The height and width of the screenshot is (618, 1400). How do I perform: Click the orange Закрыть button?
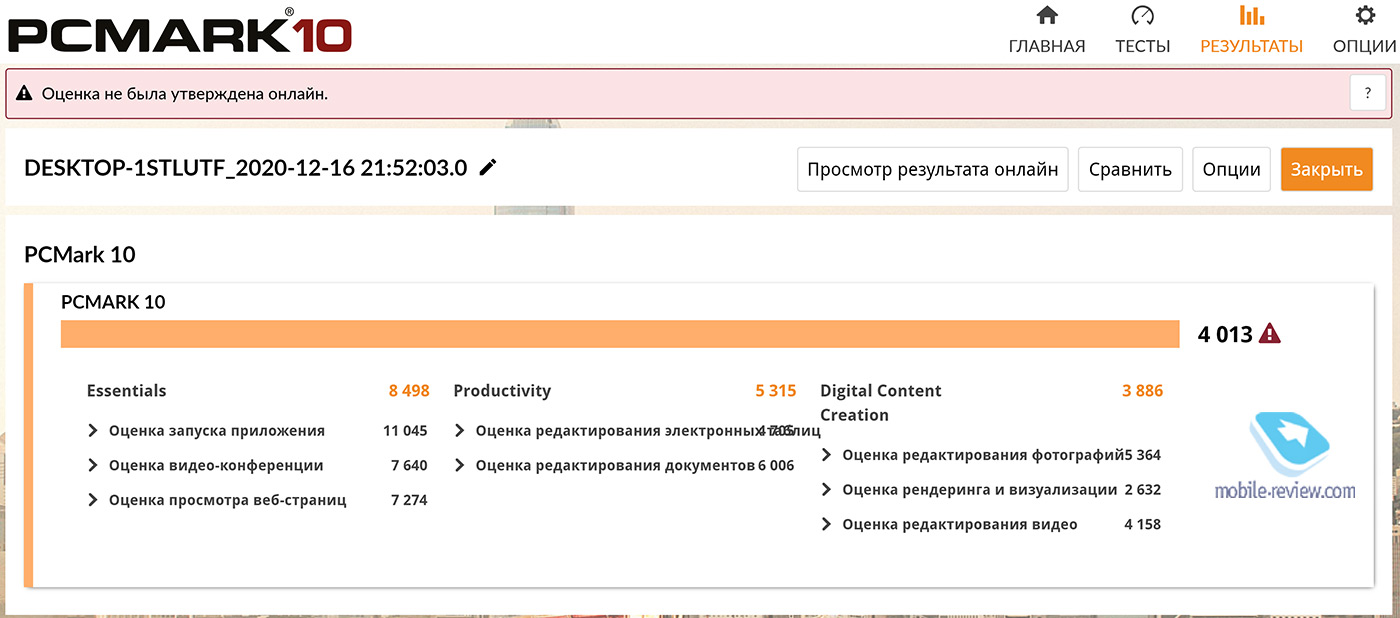(1326, 169)
